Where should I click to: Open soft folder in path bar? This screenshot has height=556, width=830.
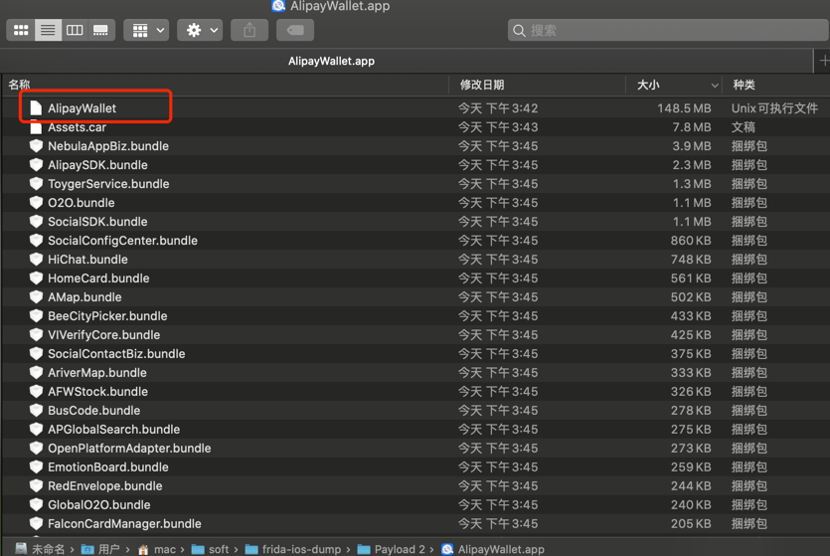[210, 549]
